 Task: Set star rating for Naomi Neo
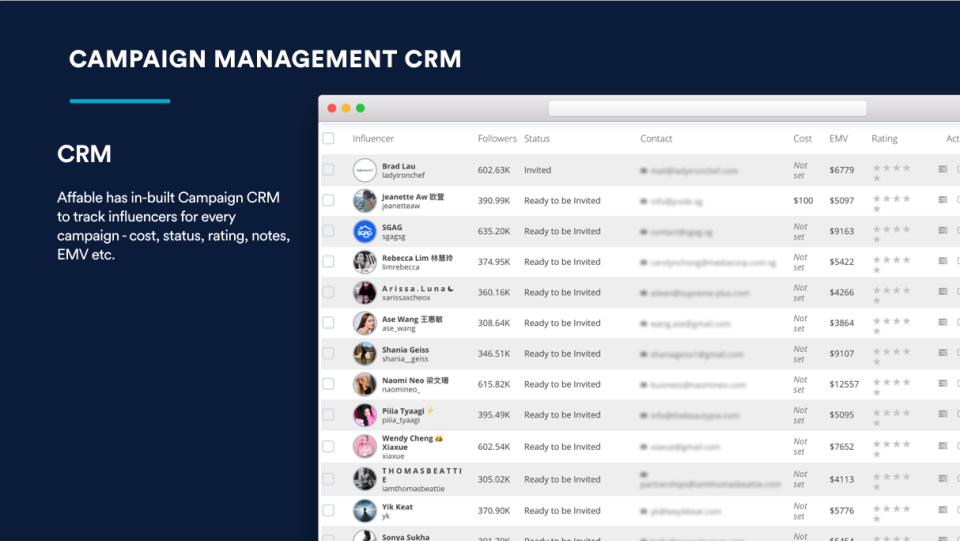click(891, 387)
